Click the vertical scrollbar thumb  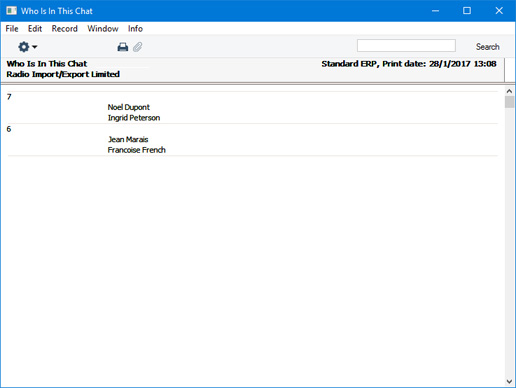509,102
